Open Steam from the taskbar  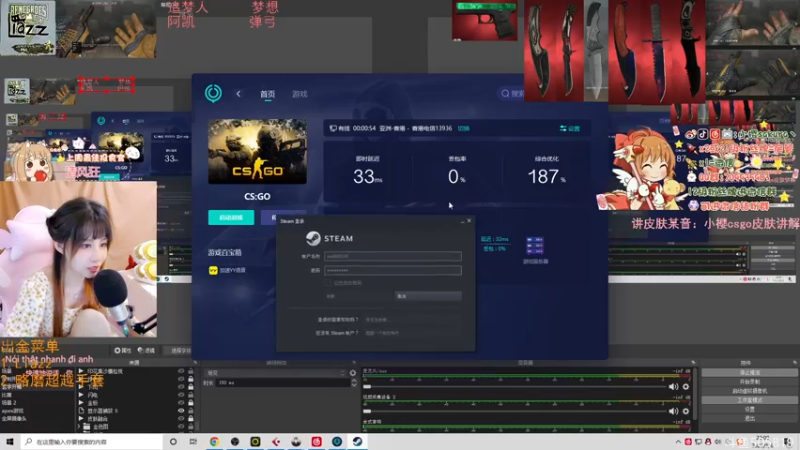[357, 442]
